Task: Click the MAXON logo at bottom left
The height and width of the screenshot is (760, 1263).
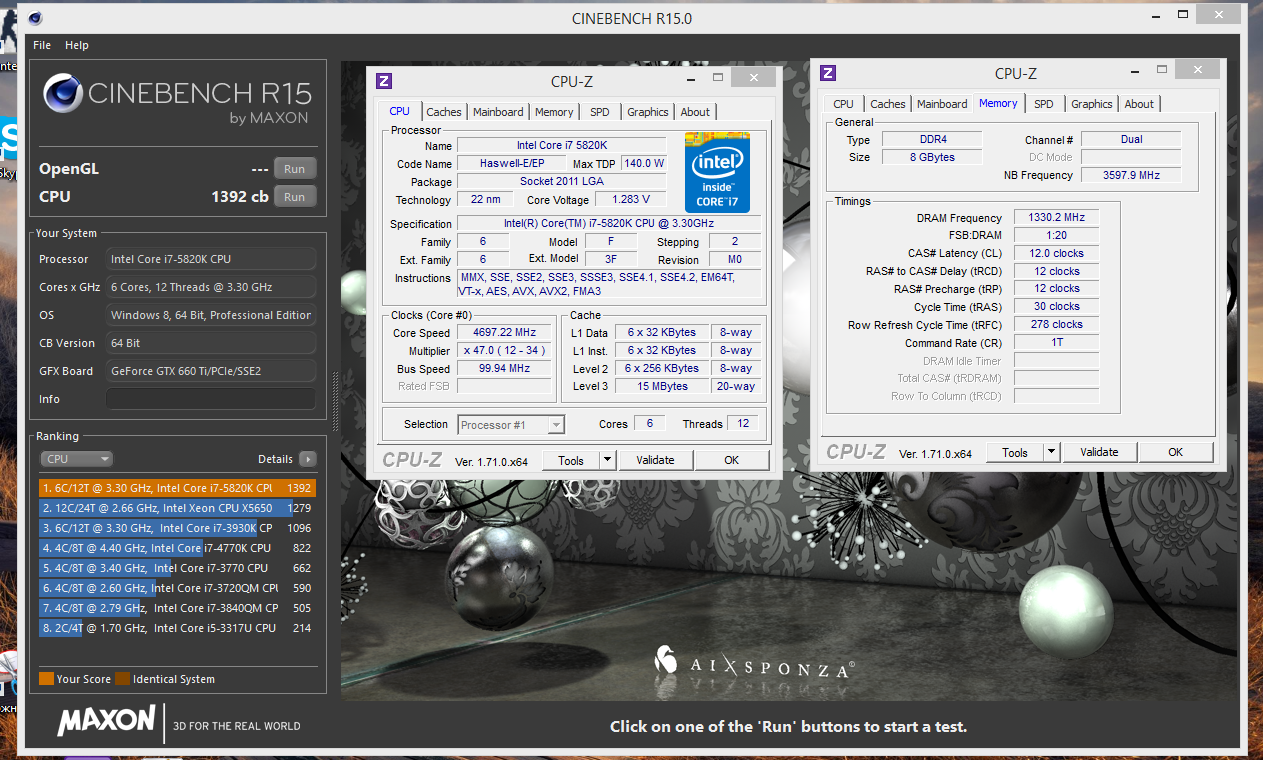Action: pyautogui.click(x=106, y=722)
